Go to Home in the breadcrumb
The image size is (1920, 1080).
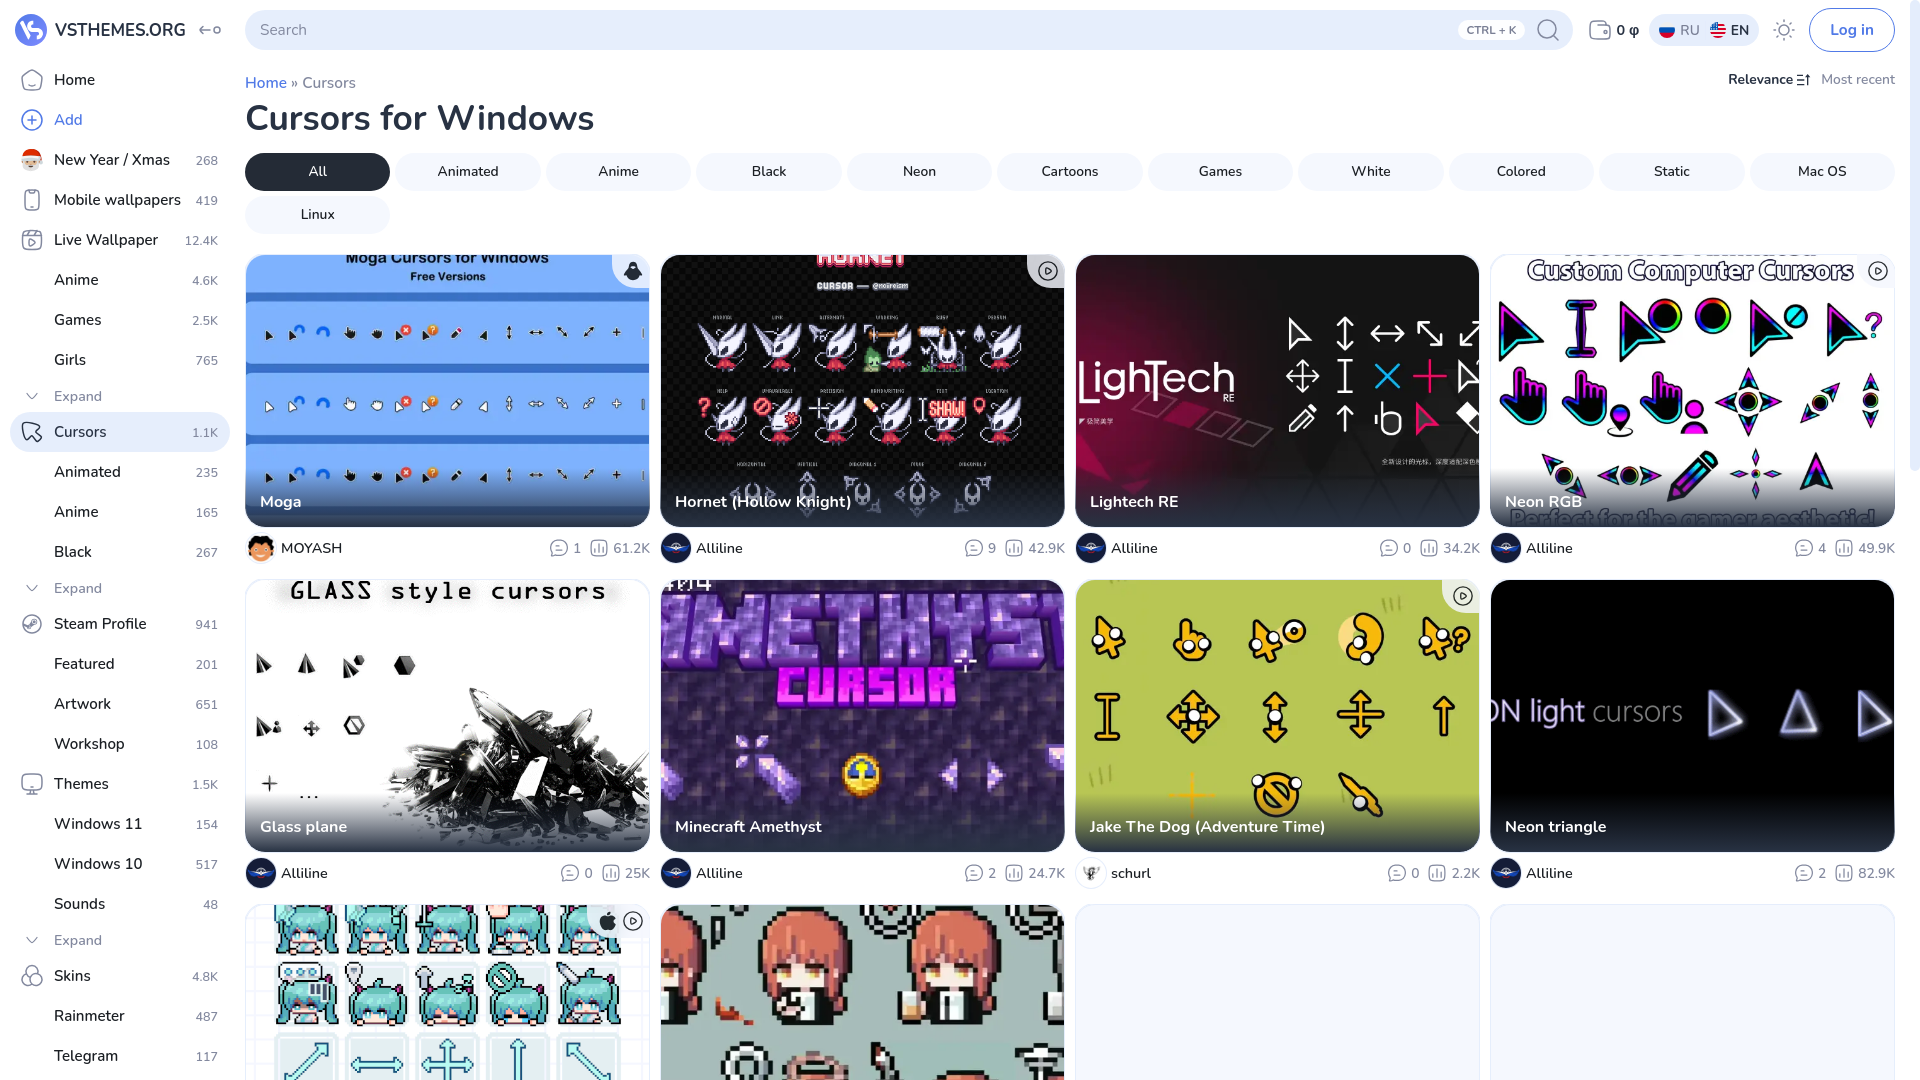pos(266,83)
